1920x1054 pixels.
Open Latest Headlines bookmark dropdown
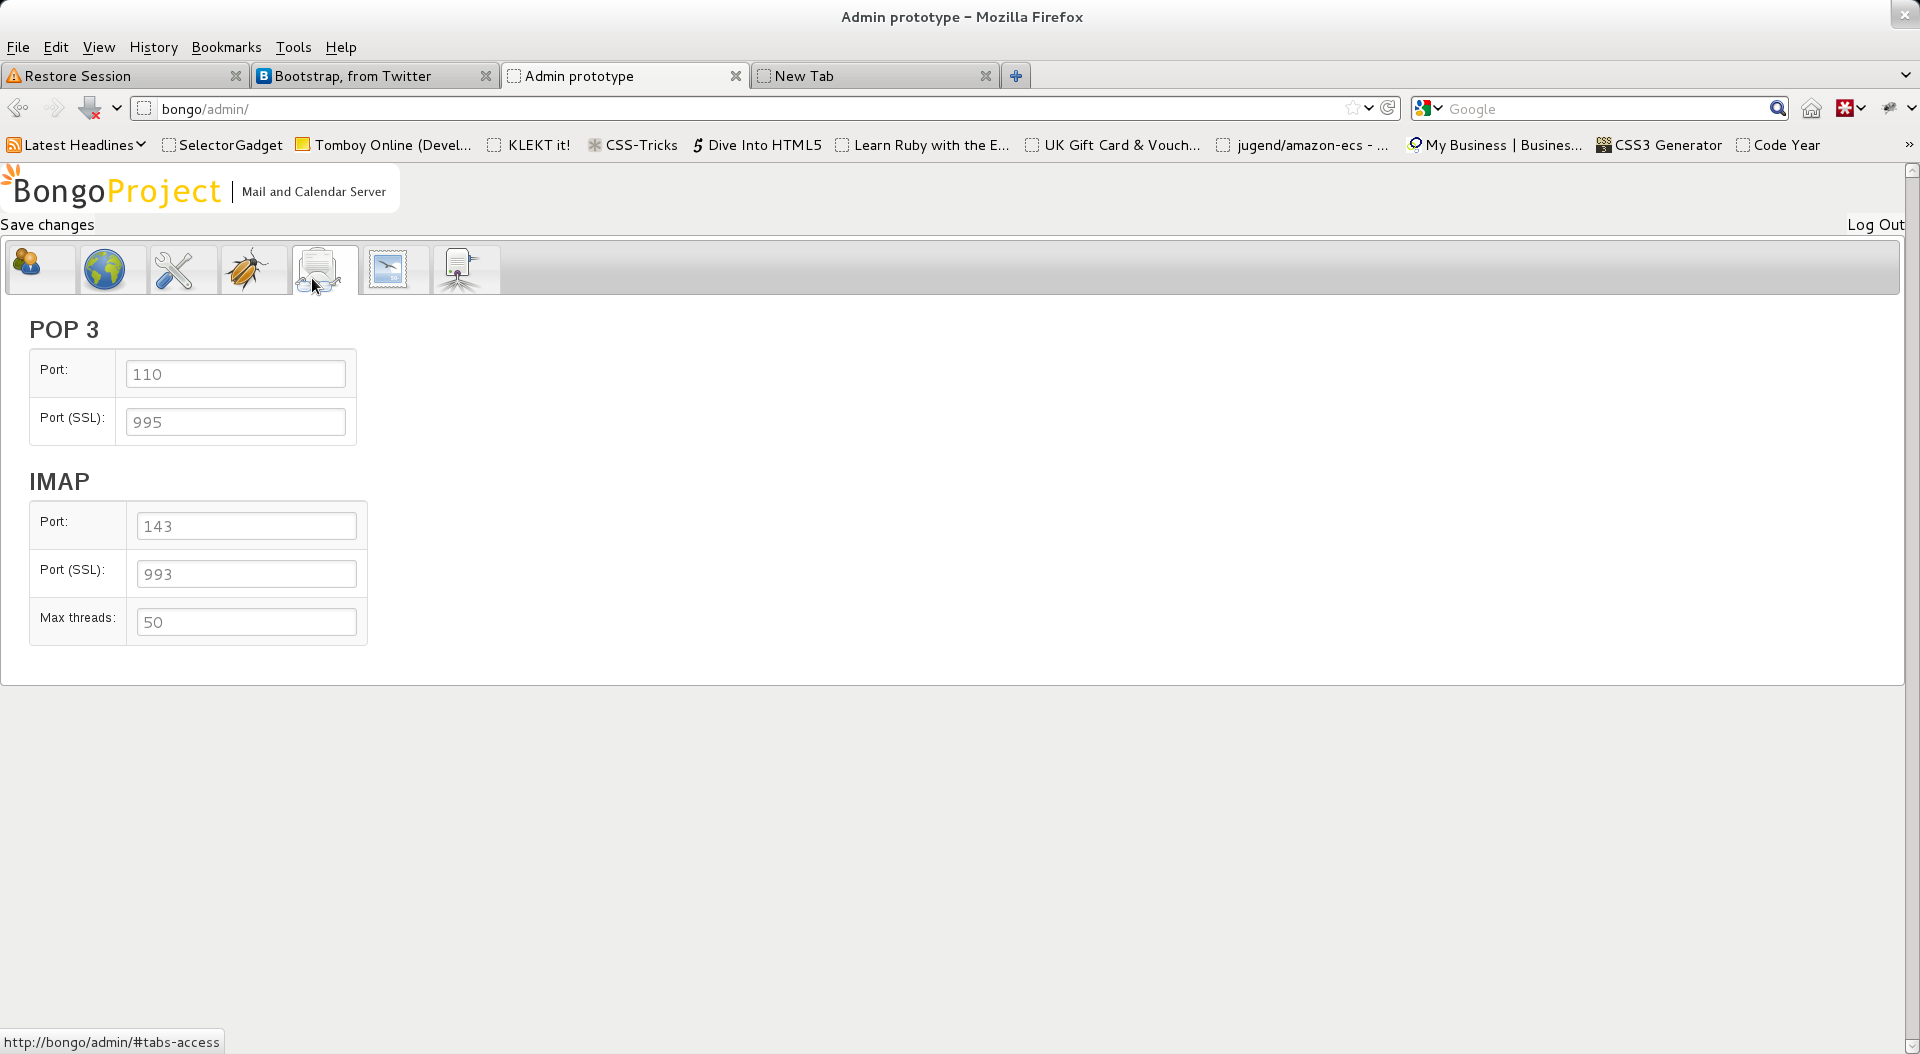[x=77, y=145]
